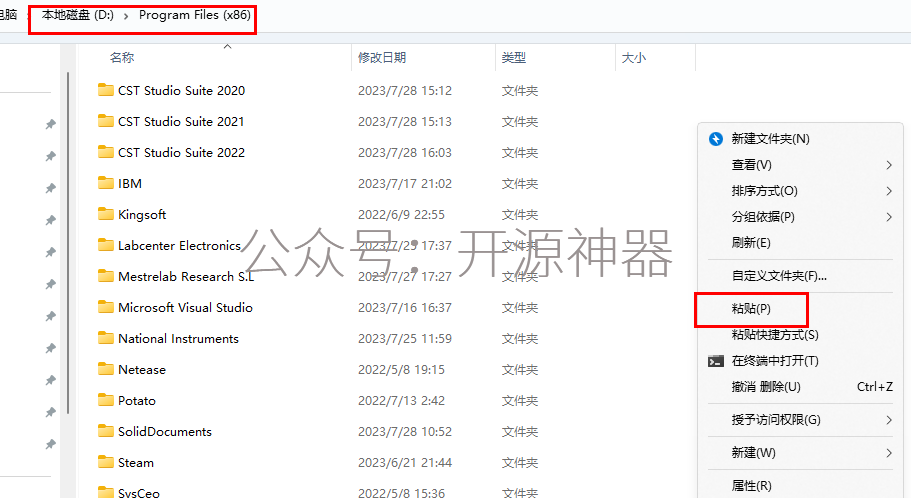Expand the arrow next to 排序方式(O)
The width and height of the screenshot is (911, 498).
point(889,191)
